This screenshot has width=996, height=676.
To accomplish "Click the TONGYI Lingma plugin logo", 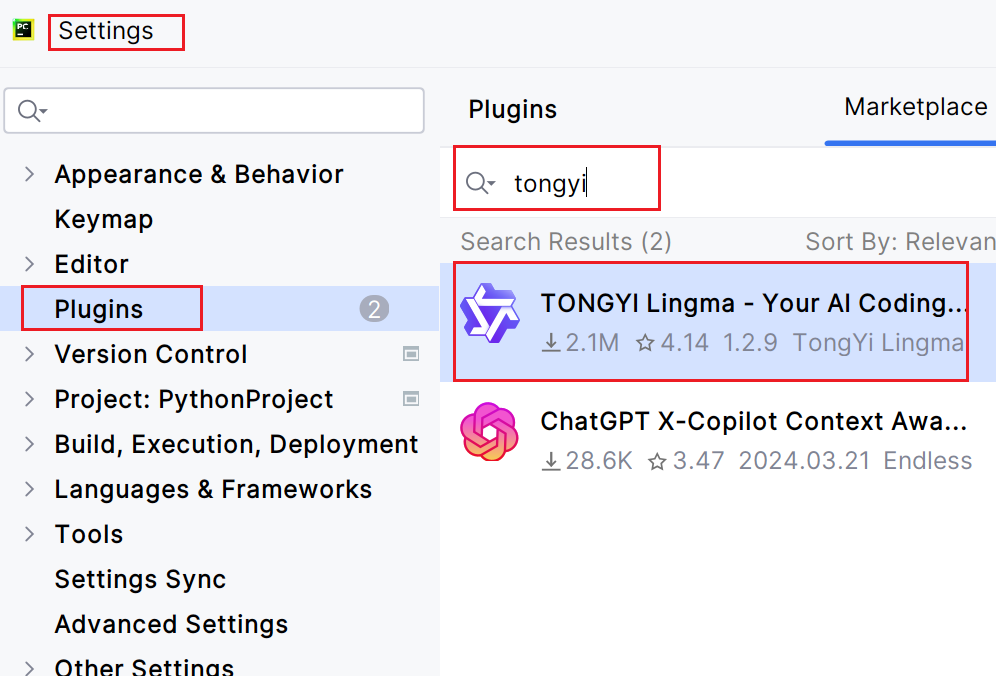I will point(489,313).
